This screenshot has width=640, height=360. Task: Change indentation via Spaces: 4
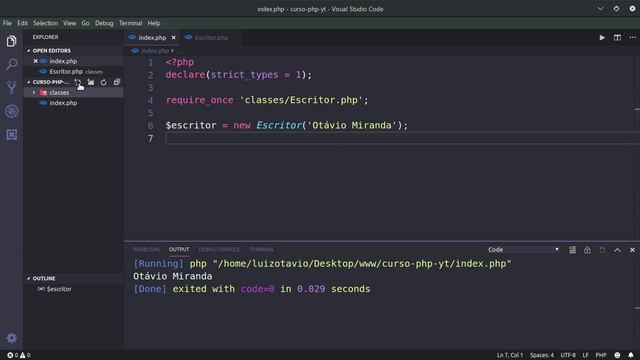pyautogui.click(x=542, y=355)
